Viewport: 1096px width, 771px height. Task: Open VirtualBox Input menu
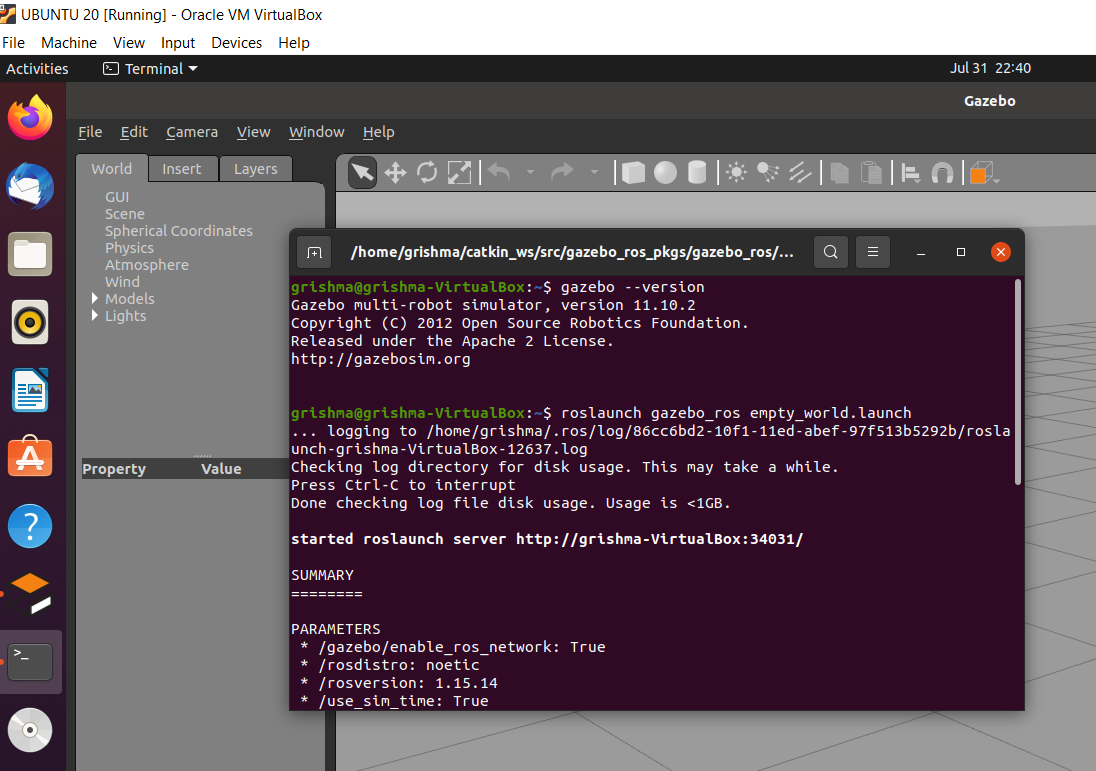(178, 43)
